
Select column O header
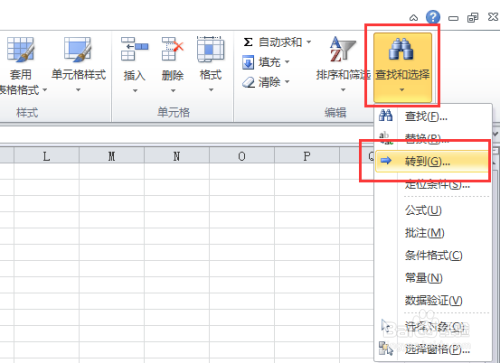(242, 156)
